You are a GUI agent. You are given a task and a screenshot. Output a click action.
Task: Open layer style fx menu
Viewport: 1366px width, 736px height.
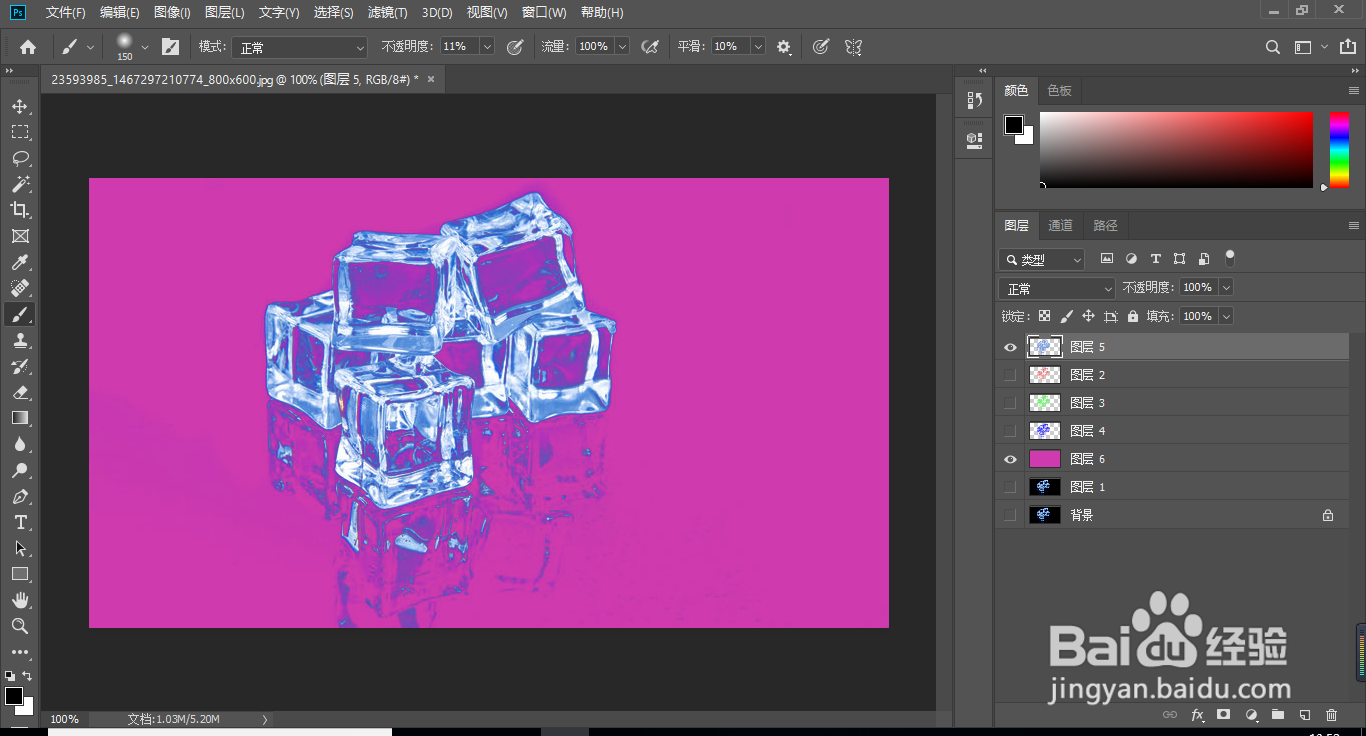click(x=1197, y=715)
